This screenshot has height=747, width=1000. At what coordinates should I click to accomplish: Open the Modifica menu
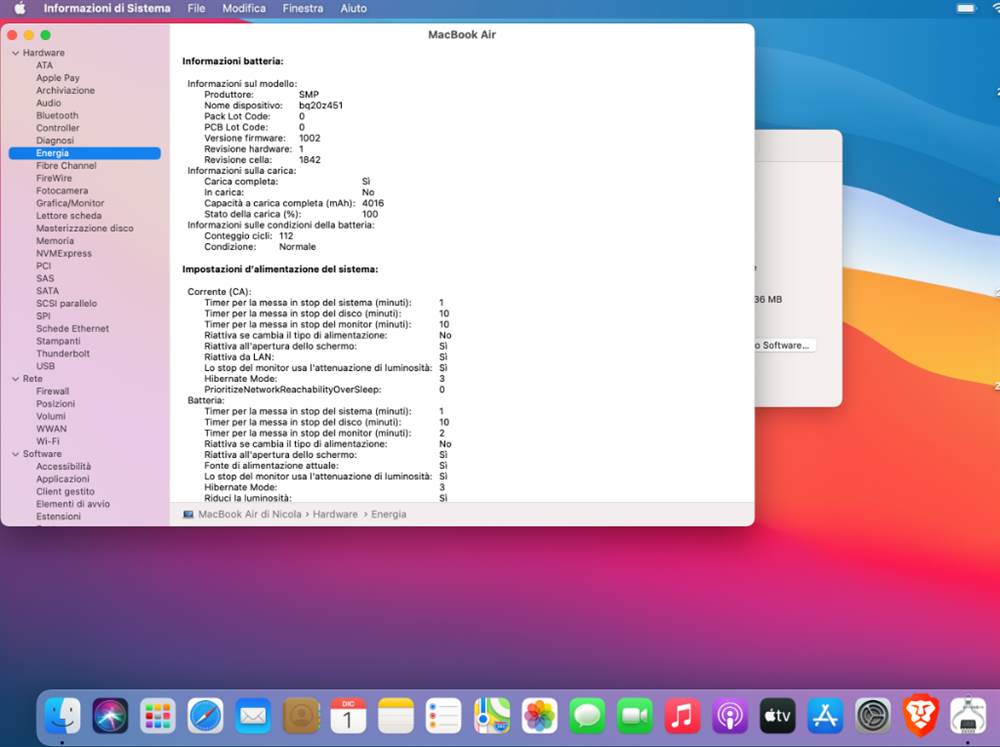[x=244, y=8]
